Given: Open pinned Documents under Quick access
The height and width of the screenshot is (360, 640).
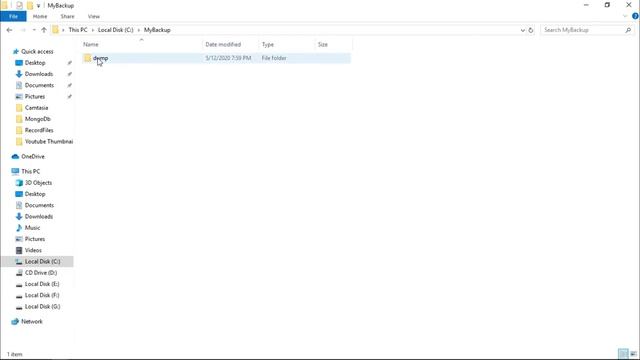Looking at the screenshot, I should click(x=39, y=85).
